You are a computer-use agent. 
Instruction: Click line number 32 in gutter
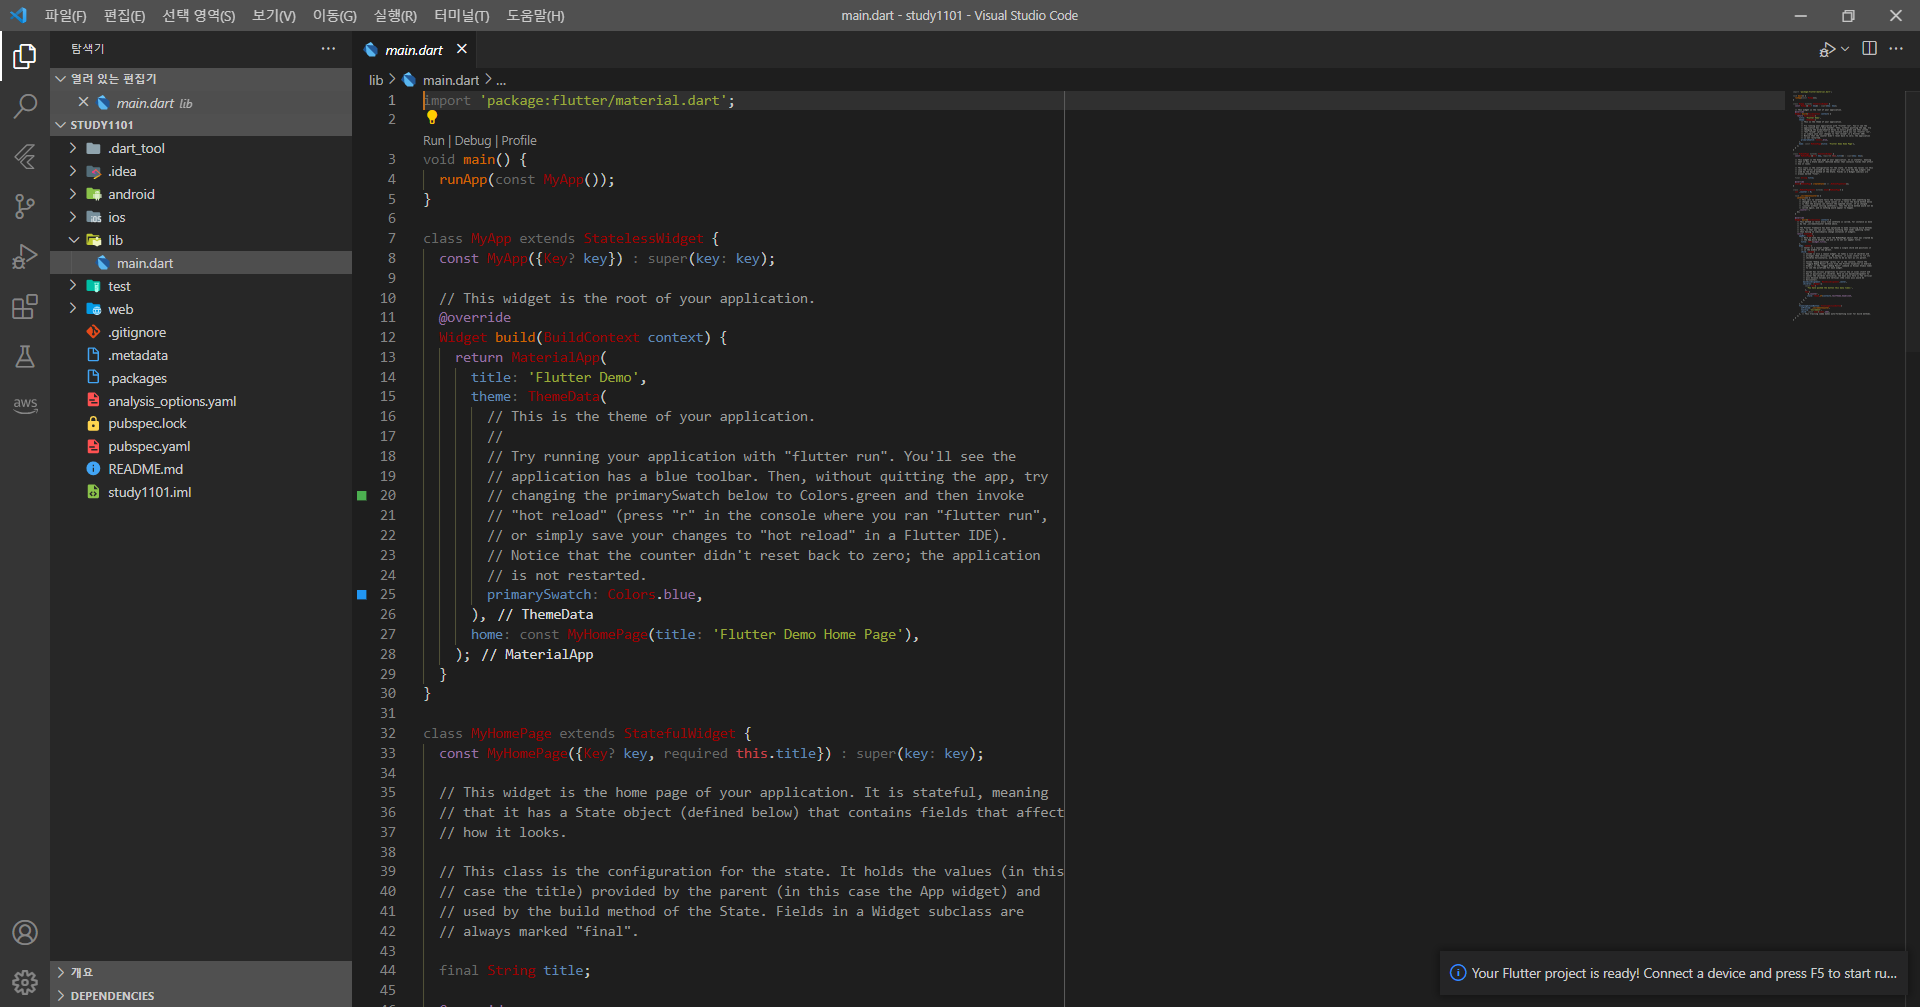388,733
